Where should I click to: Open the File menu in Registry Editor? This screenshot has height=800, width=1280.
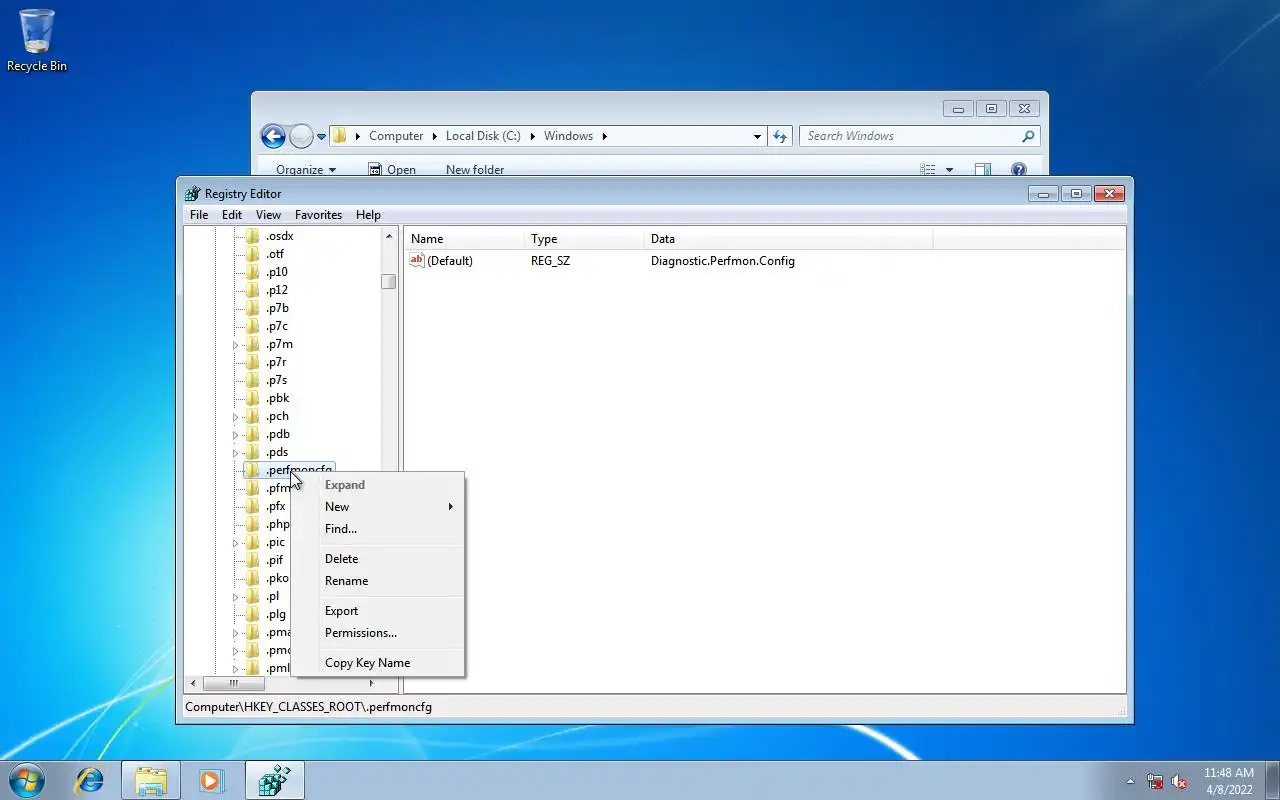pos(199,215)
